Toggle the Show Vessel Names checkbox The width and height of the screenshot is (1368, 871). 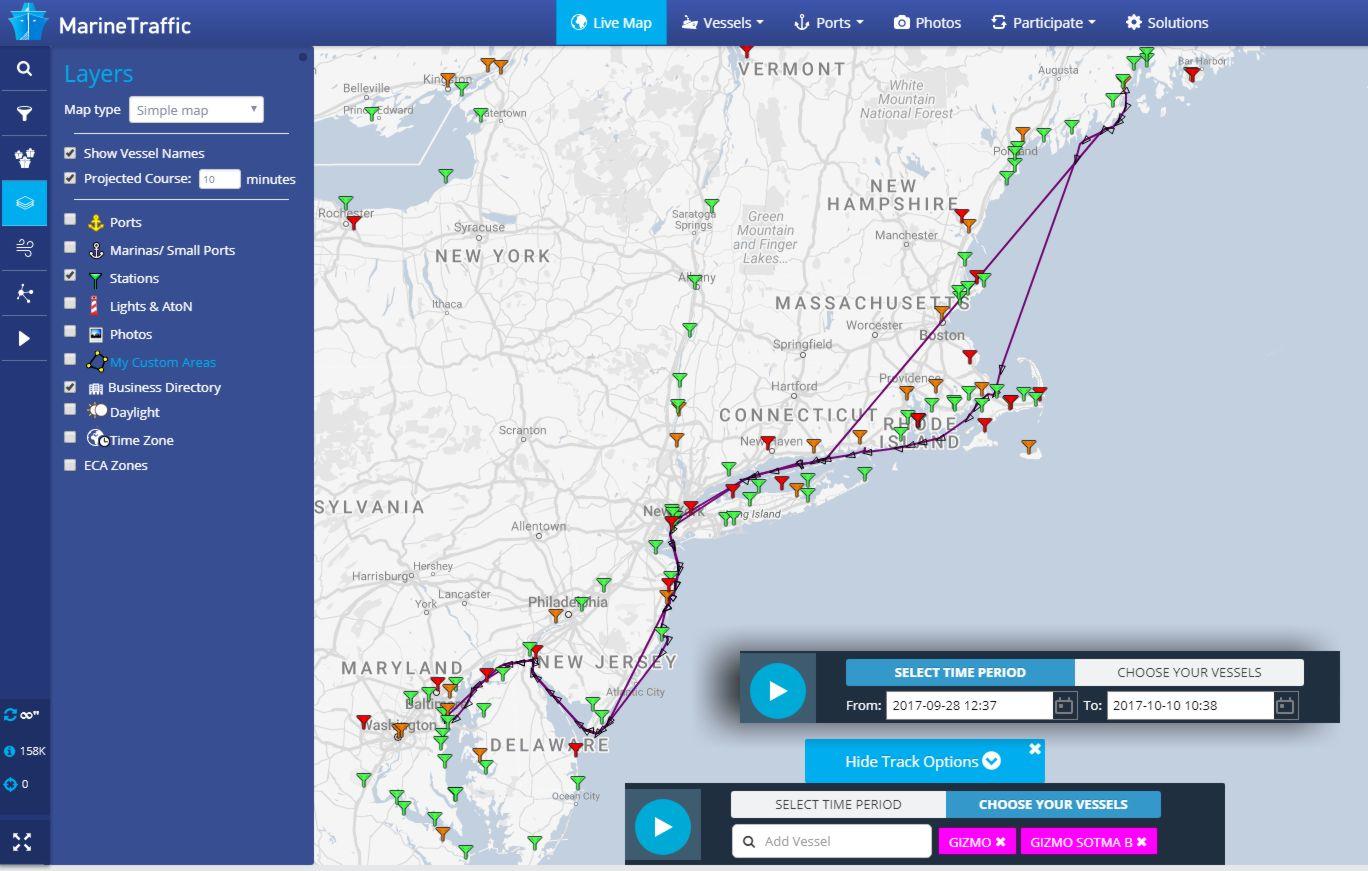point(70,153)
